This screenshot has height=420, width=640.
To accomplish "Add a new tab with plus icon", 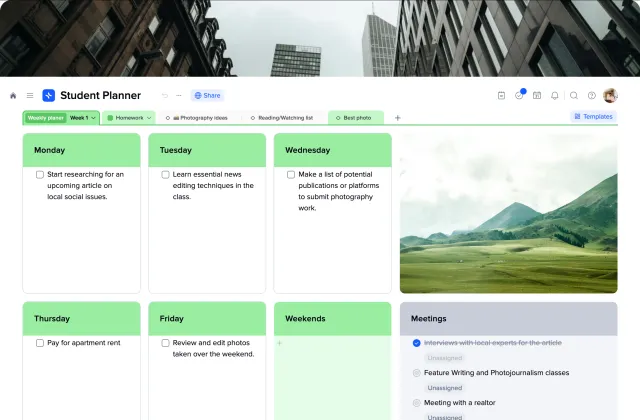I will 398,118.
